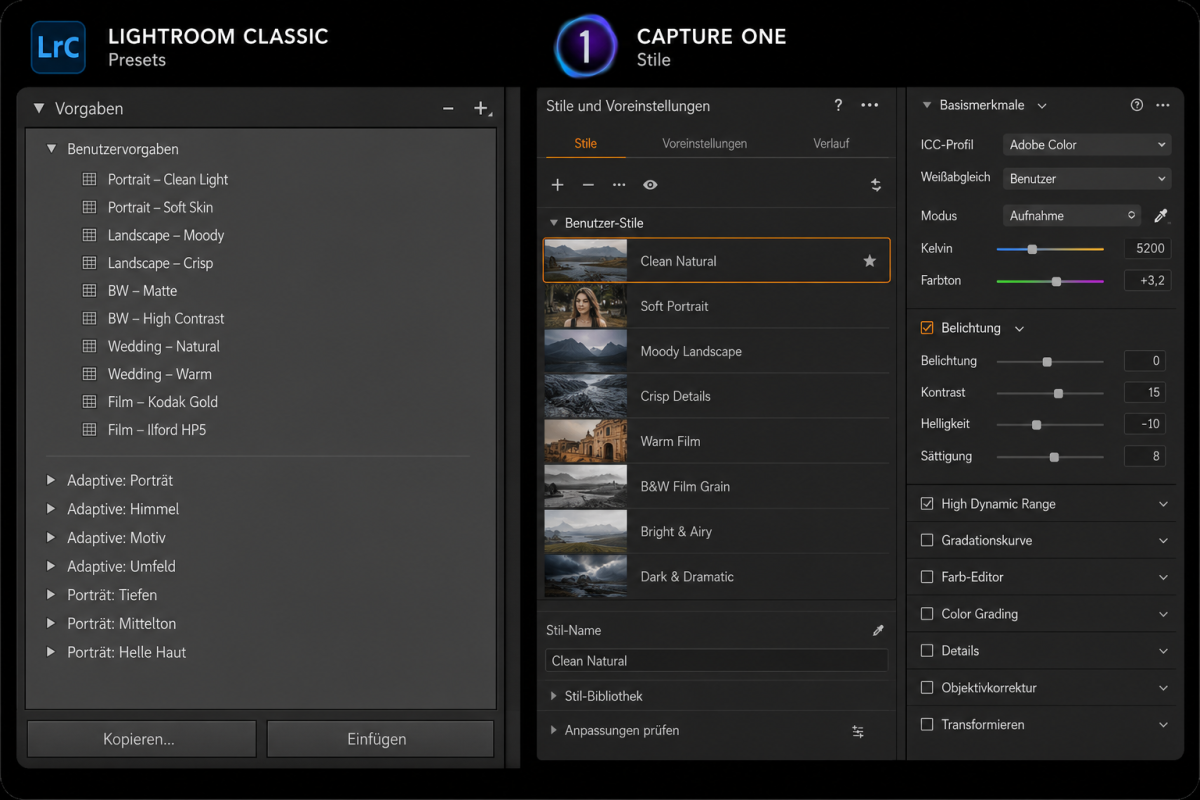The image size is (1200, 800).
Task: Click preset grid icon for Wedding – Warm
Action: click(x=89, y=374)
